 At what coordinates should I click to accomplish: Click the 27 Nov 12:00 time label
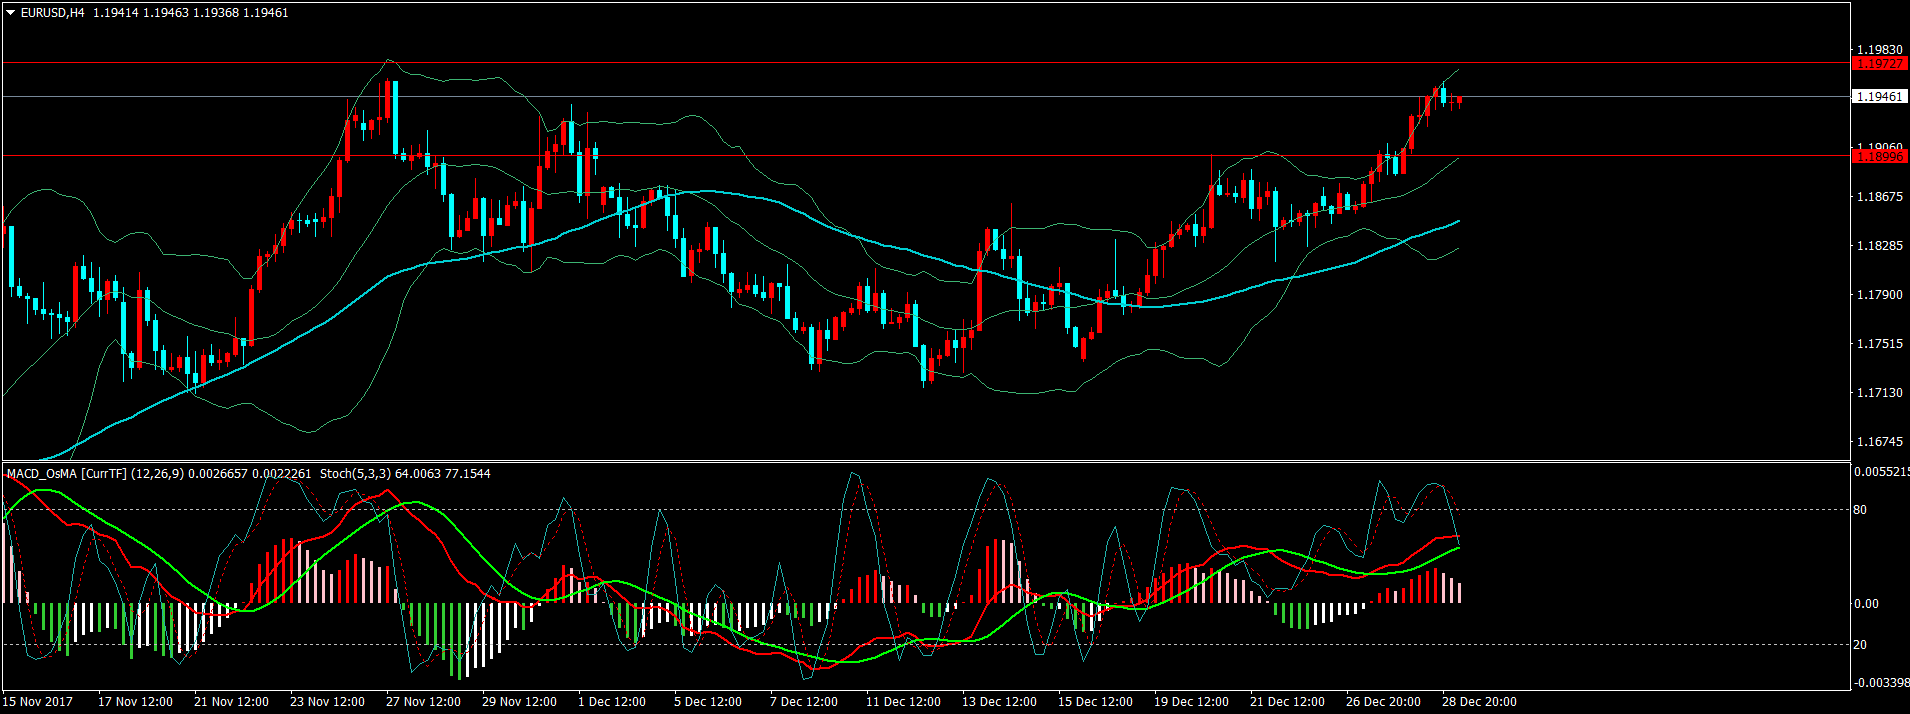tap(423, 702)
